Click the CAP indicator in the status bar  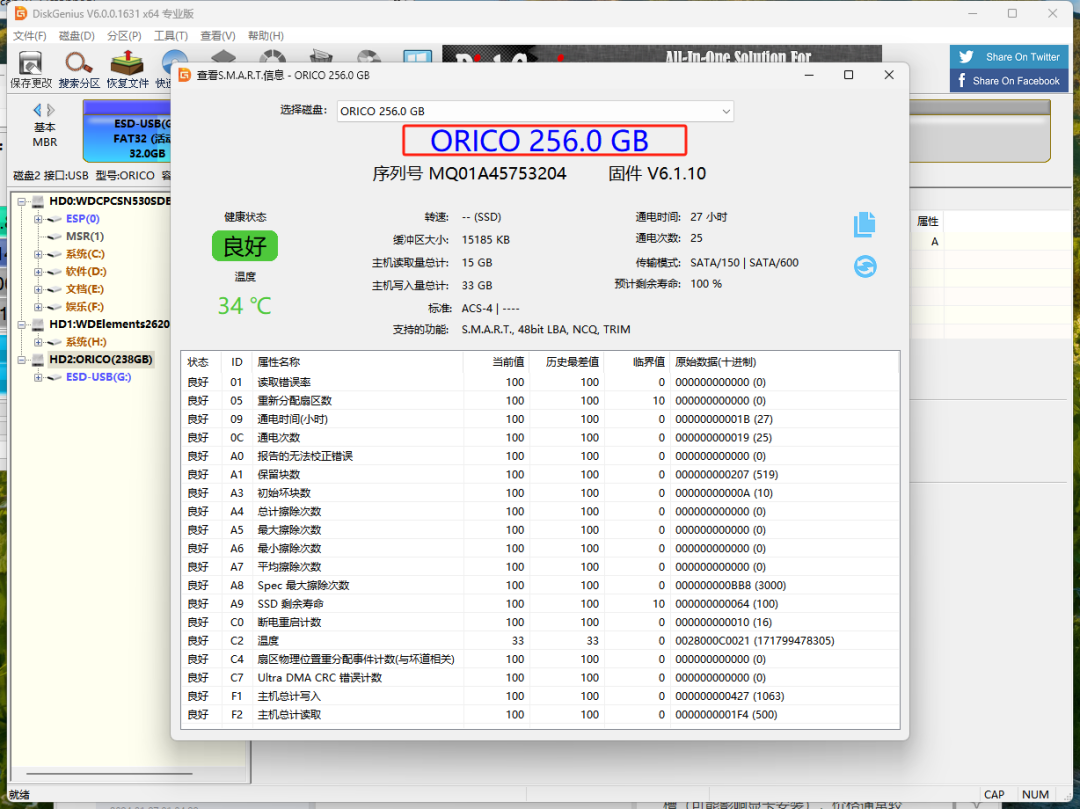(x=994, y=795)
